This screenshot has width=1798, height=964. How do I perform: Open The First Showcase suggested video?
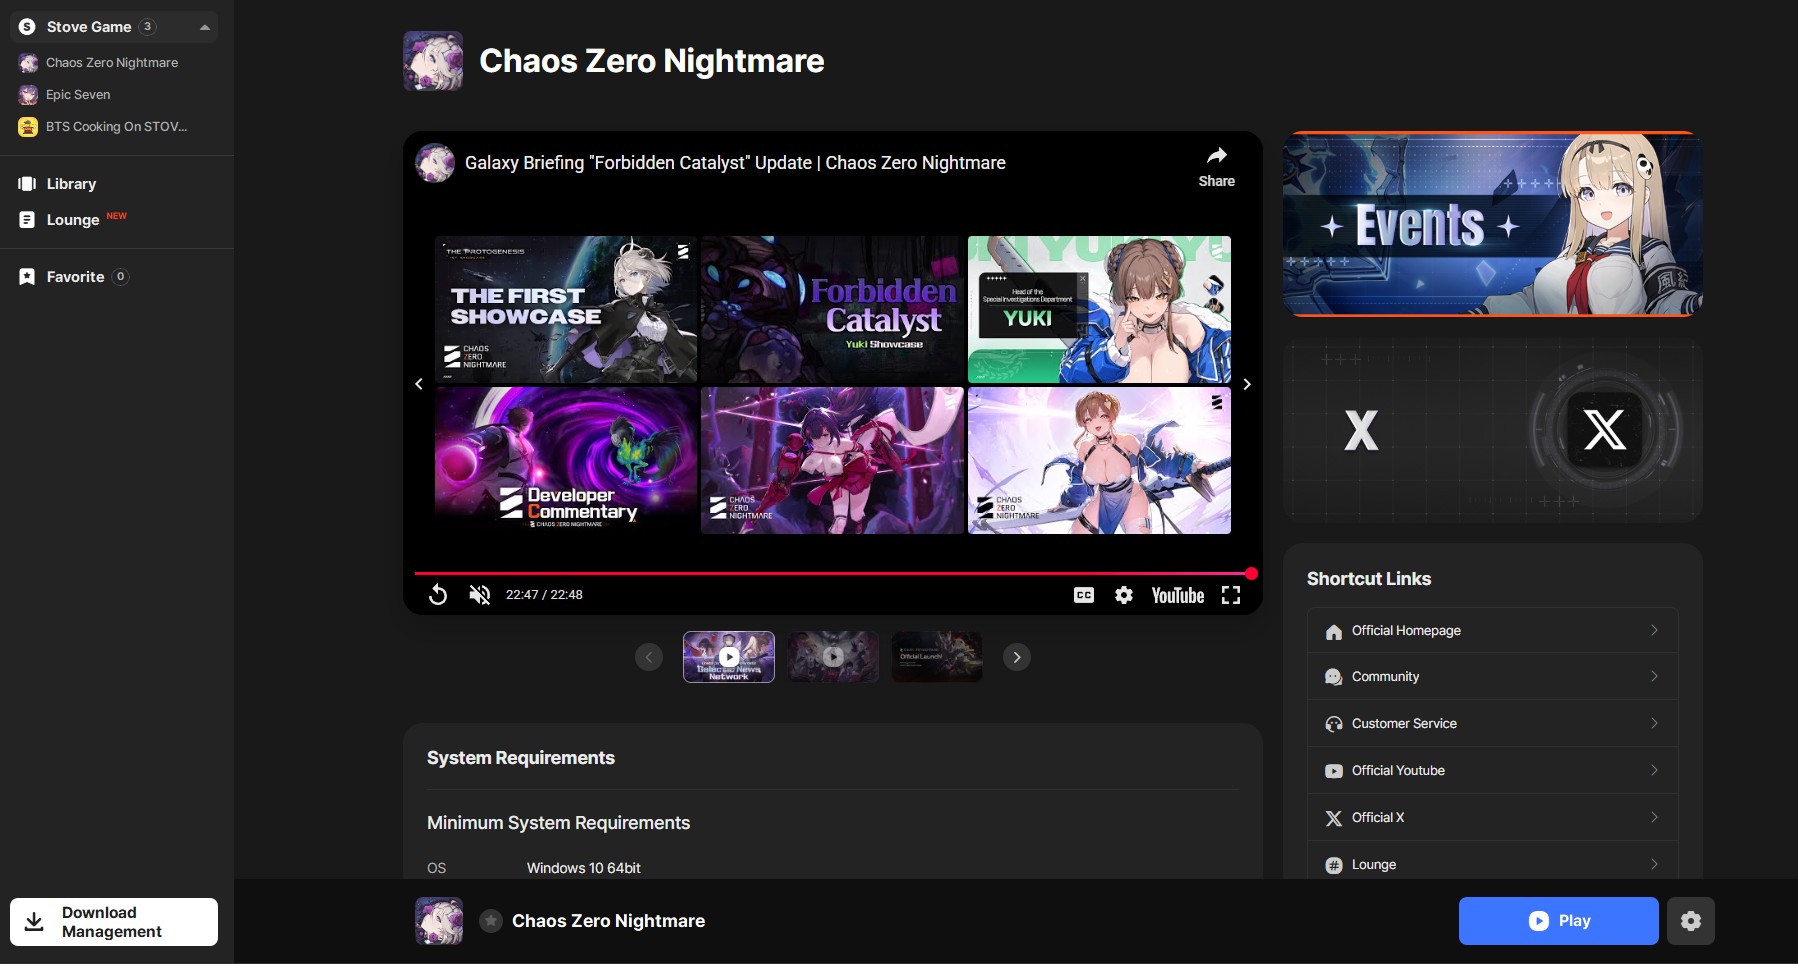pyautogui.click(x=566, y=310)
